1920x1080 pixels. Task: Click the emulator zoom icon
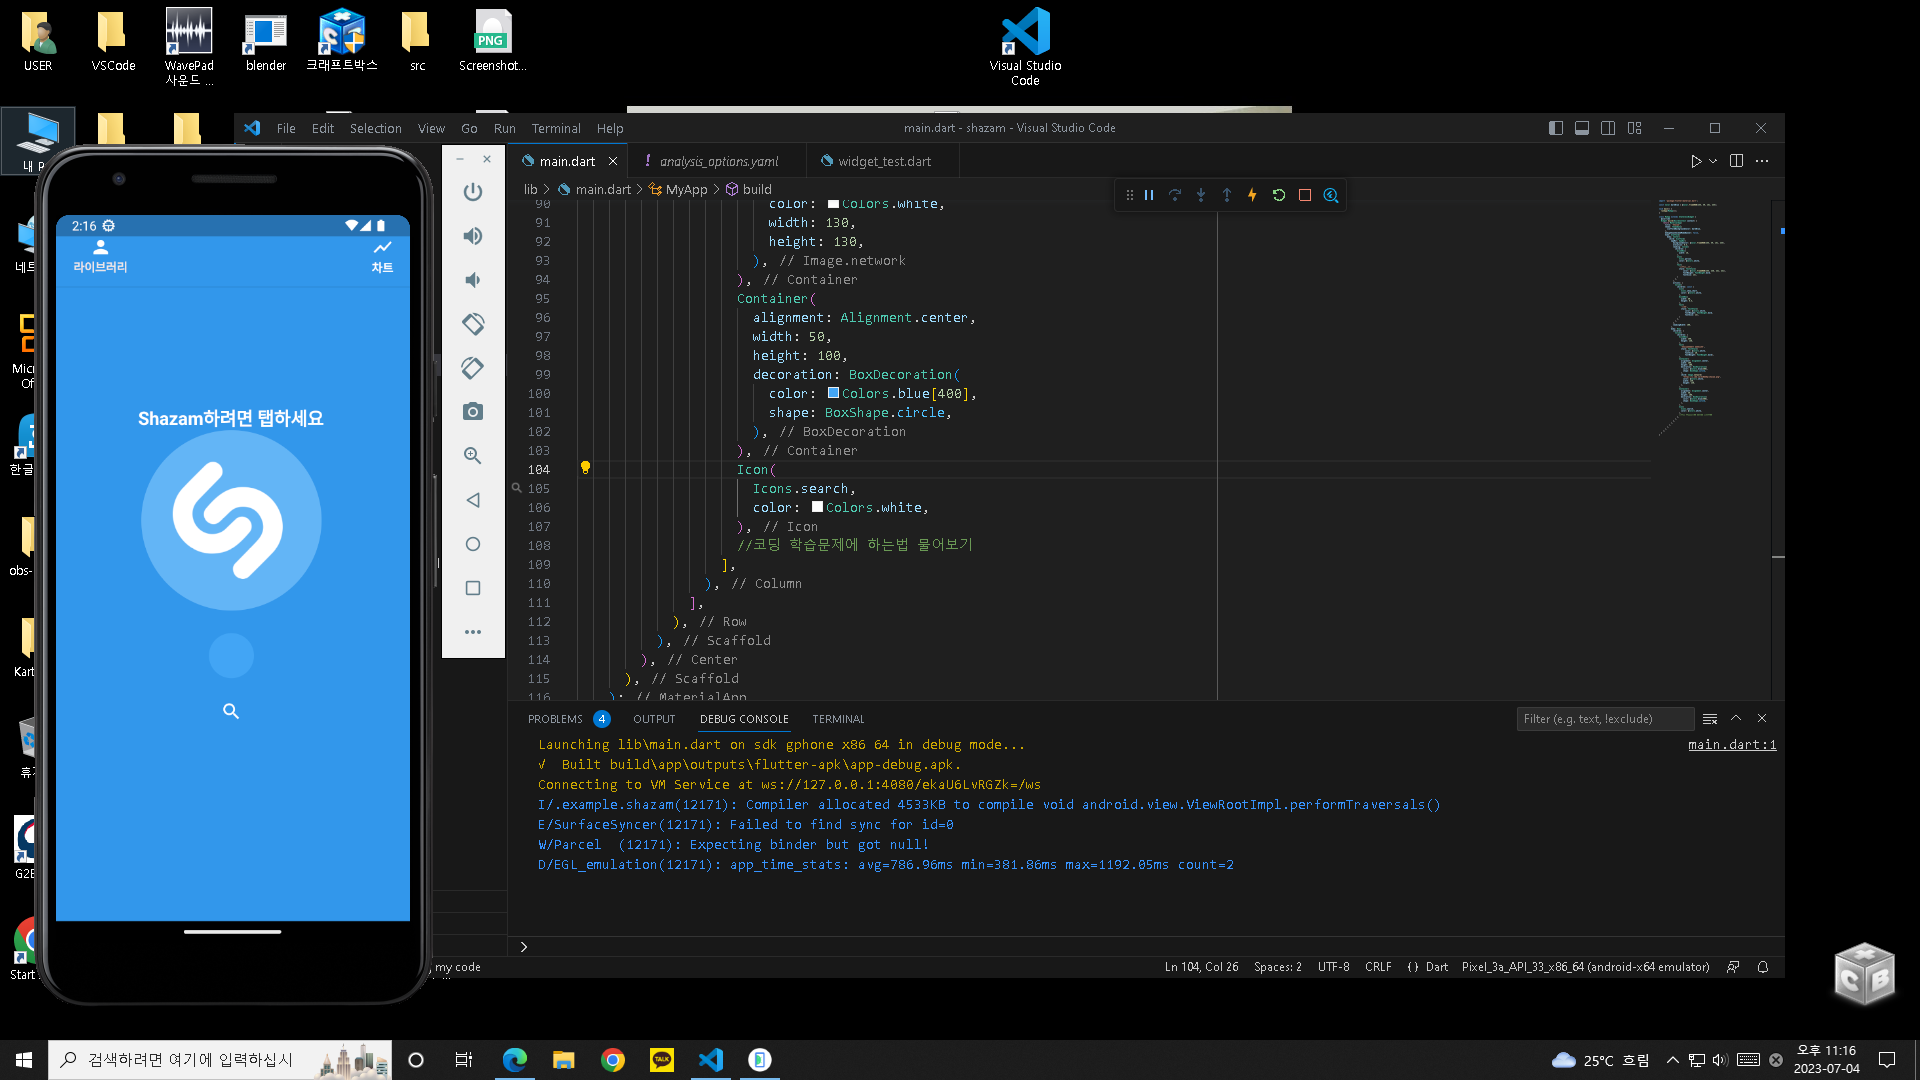[x=473, y=456]
